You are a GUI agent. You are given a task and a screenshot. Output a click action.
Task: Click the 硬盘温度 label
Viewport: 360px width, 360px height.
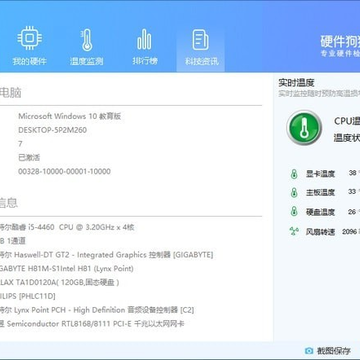(x=320, y=212)
